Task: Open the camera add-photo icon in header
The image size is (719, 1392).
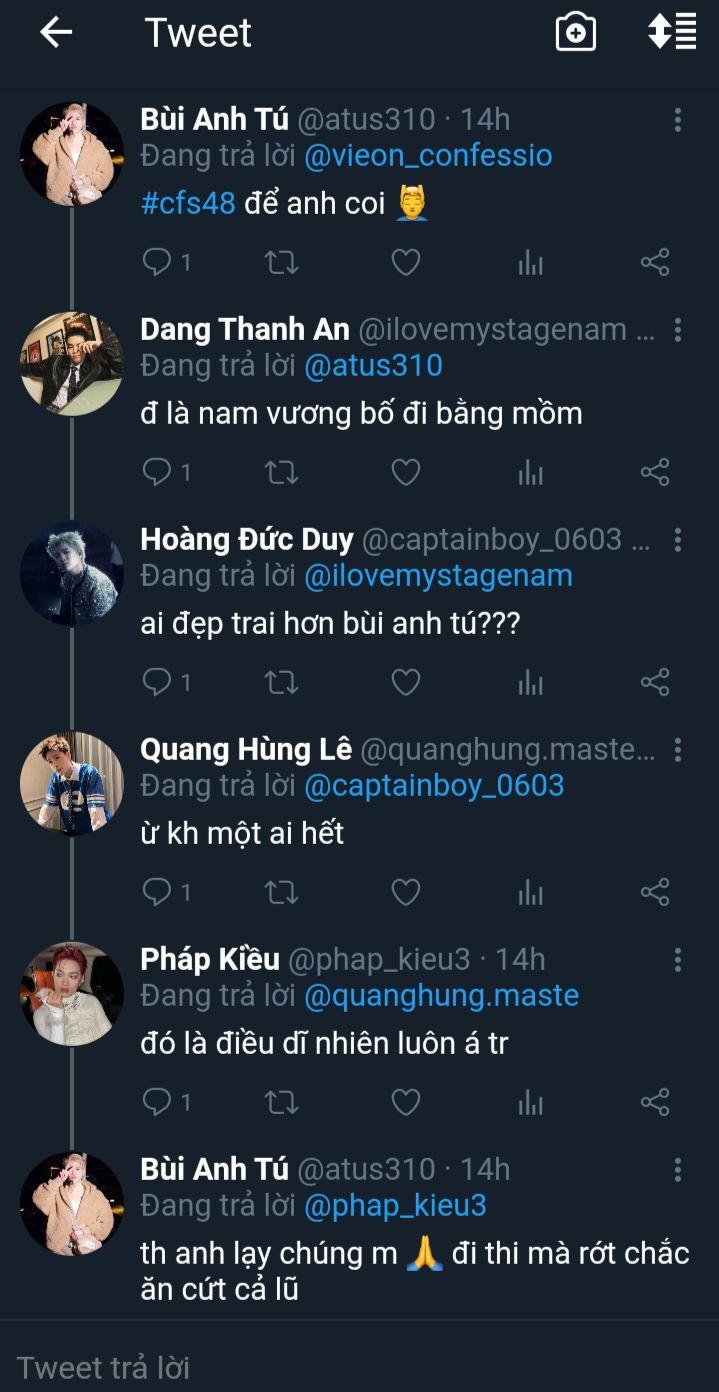Action: [x=576, y=33]
